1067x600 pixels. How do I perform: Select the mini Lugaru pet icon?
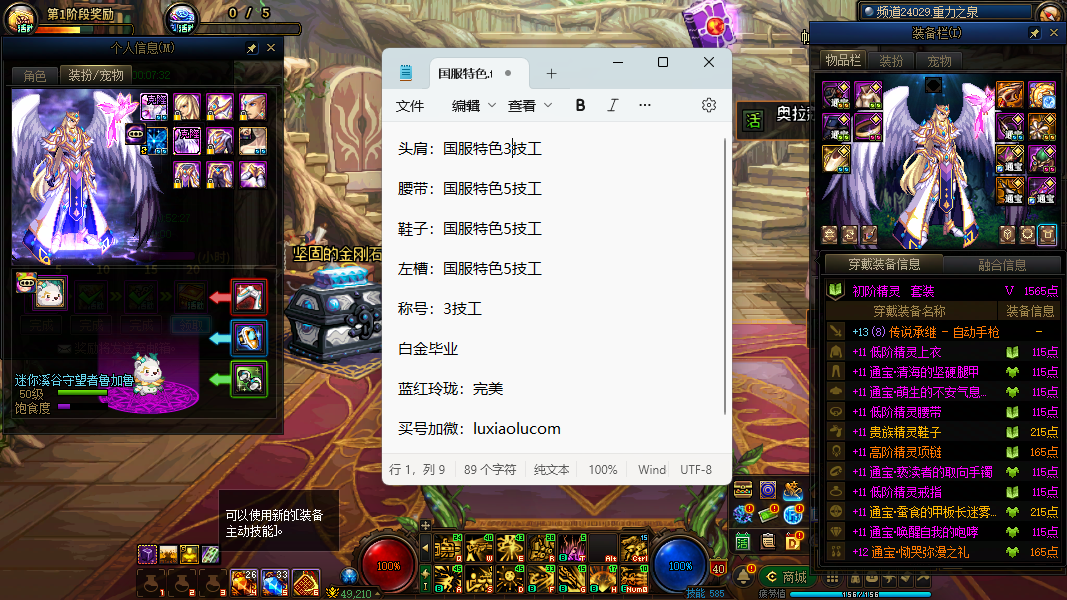point(50,292)
